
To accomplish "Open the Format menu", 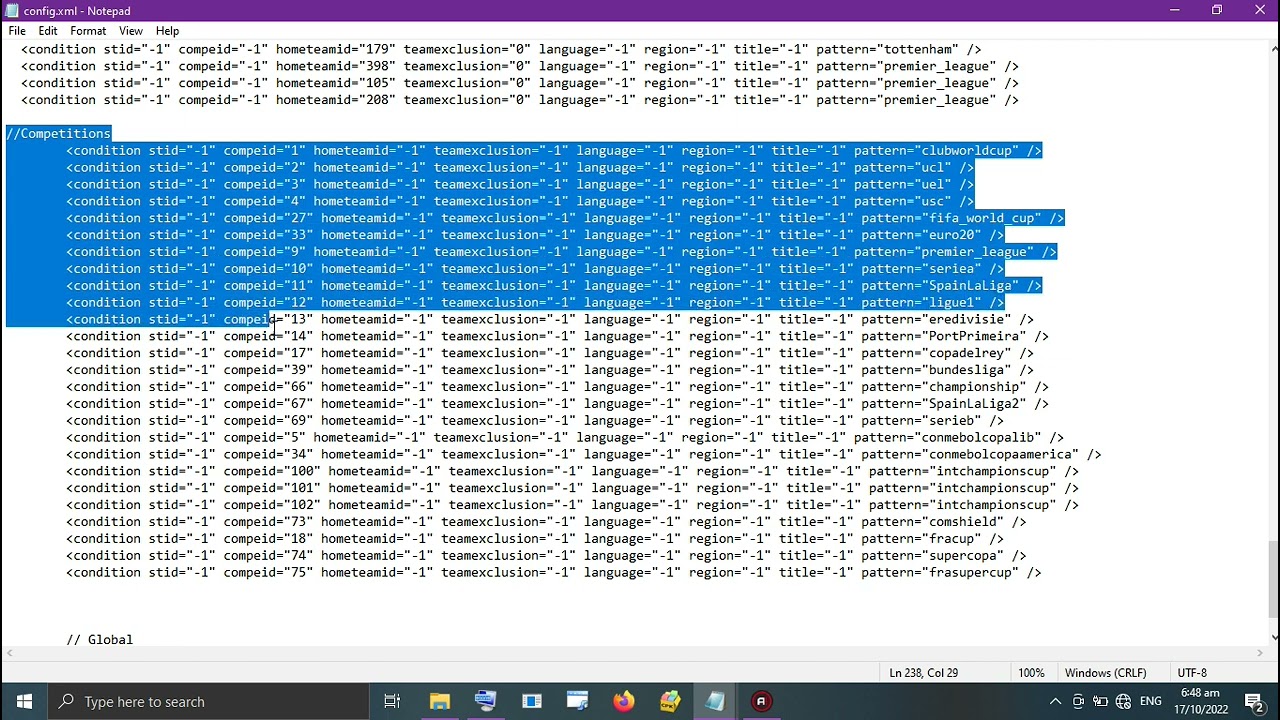I will point(88,31).
